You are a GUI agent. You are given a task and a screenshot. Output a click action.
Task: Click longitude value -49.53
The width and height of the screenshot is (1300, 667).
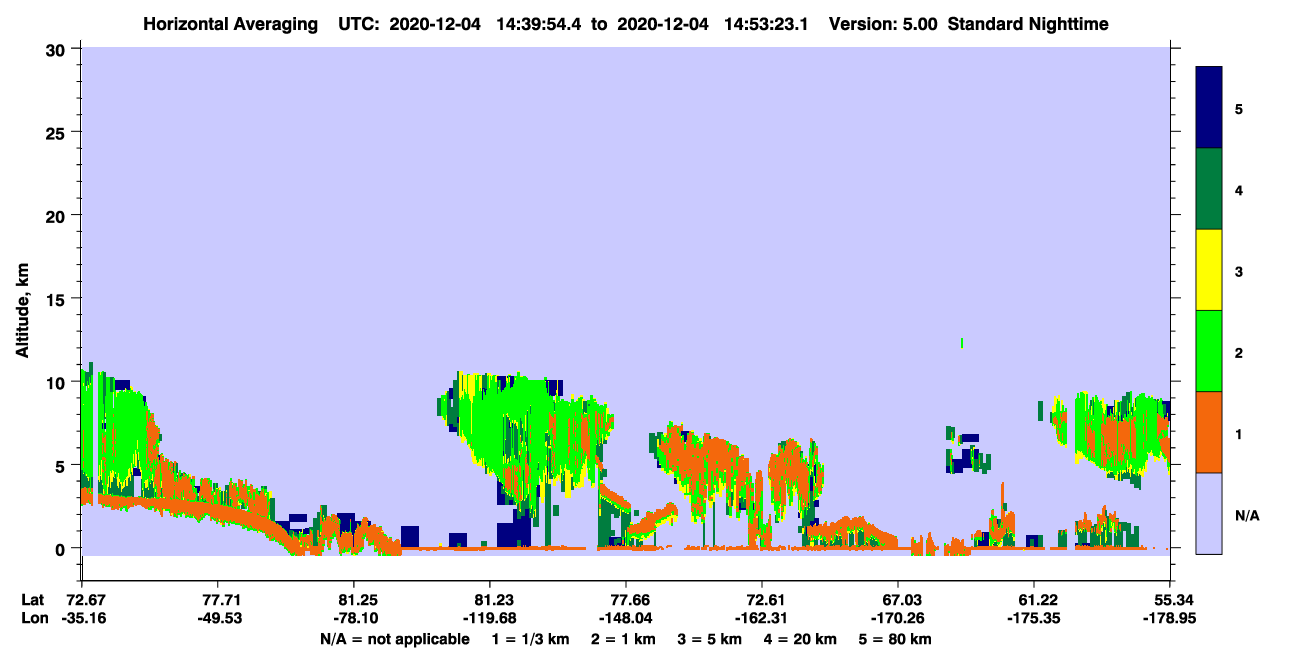(218, 618)
